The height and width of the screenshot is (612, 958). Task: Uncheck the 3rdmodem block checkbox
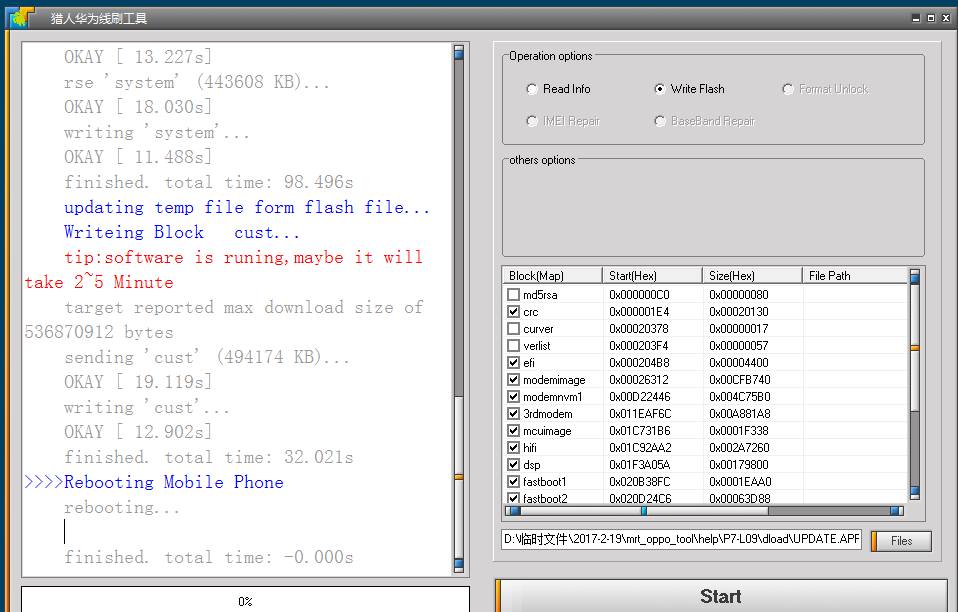coord(514,413)
